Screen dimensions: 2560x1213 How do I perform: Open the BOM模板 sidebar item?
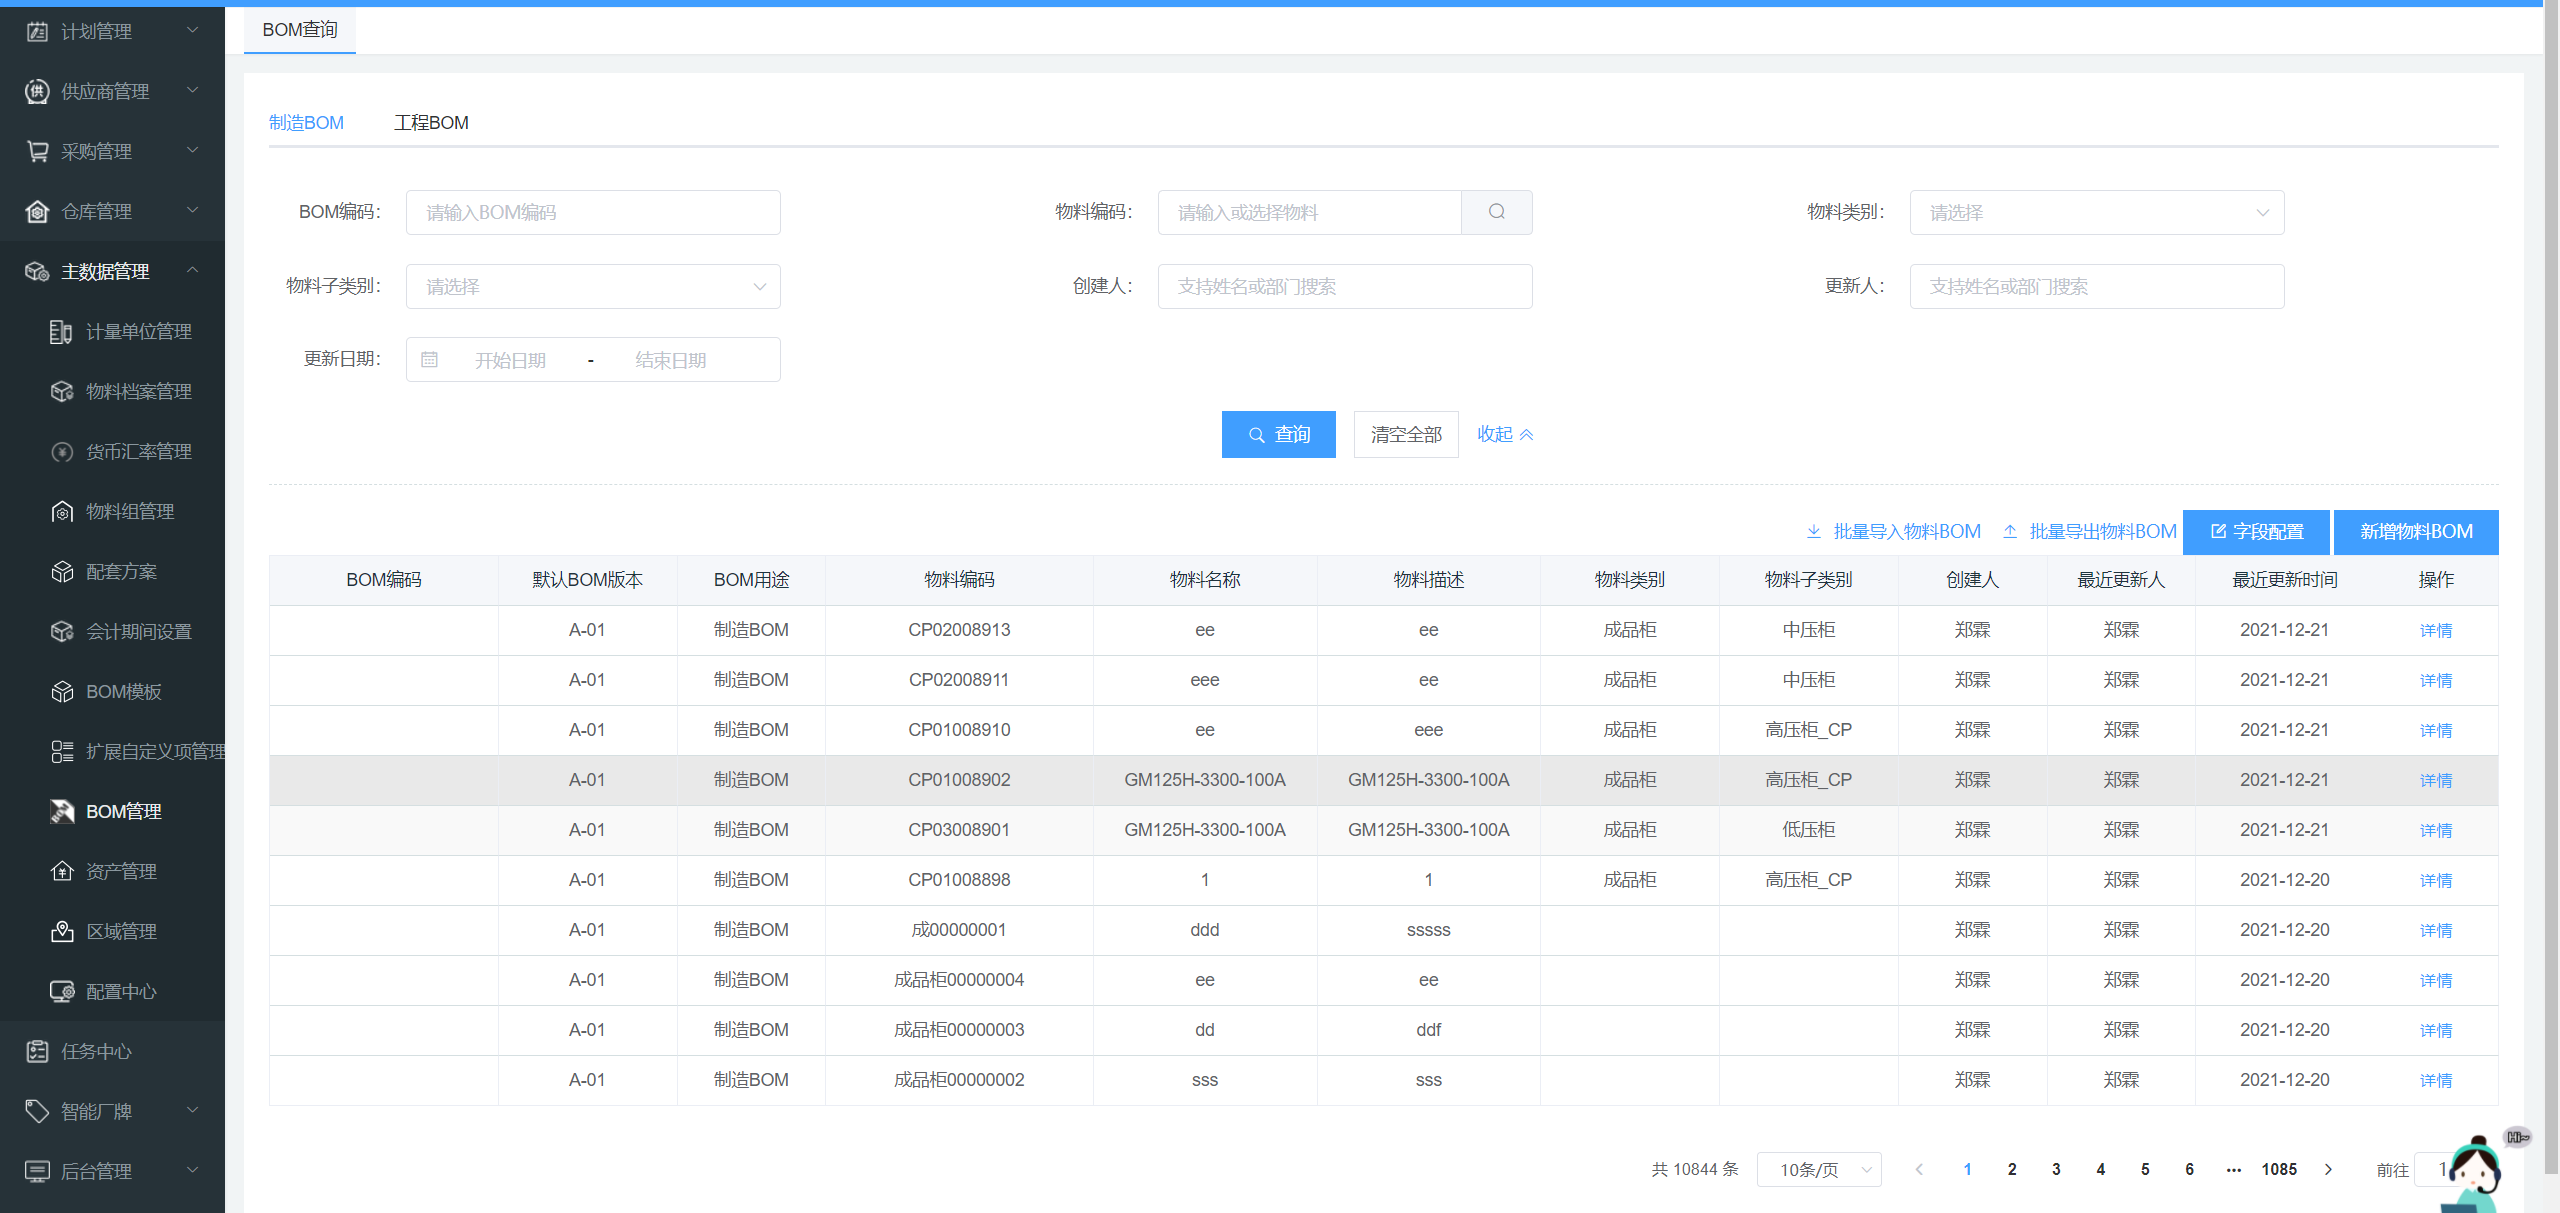(x=123, y=692)
